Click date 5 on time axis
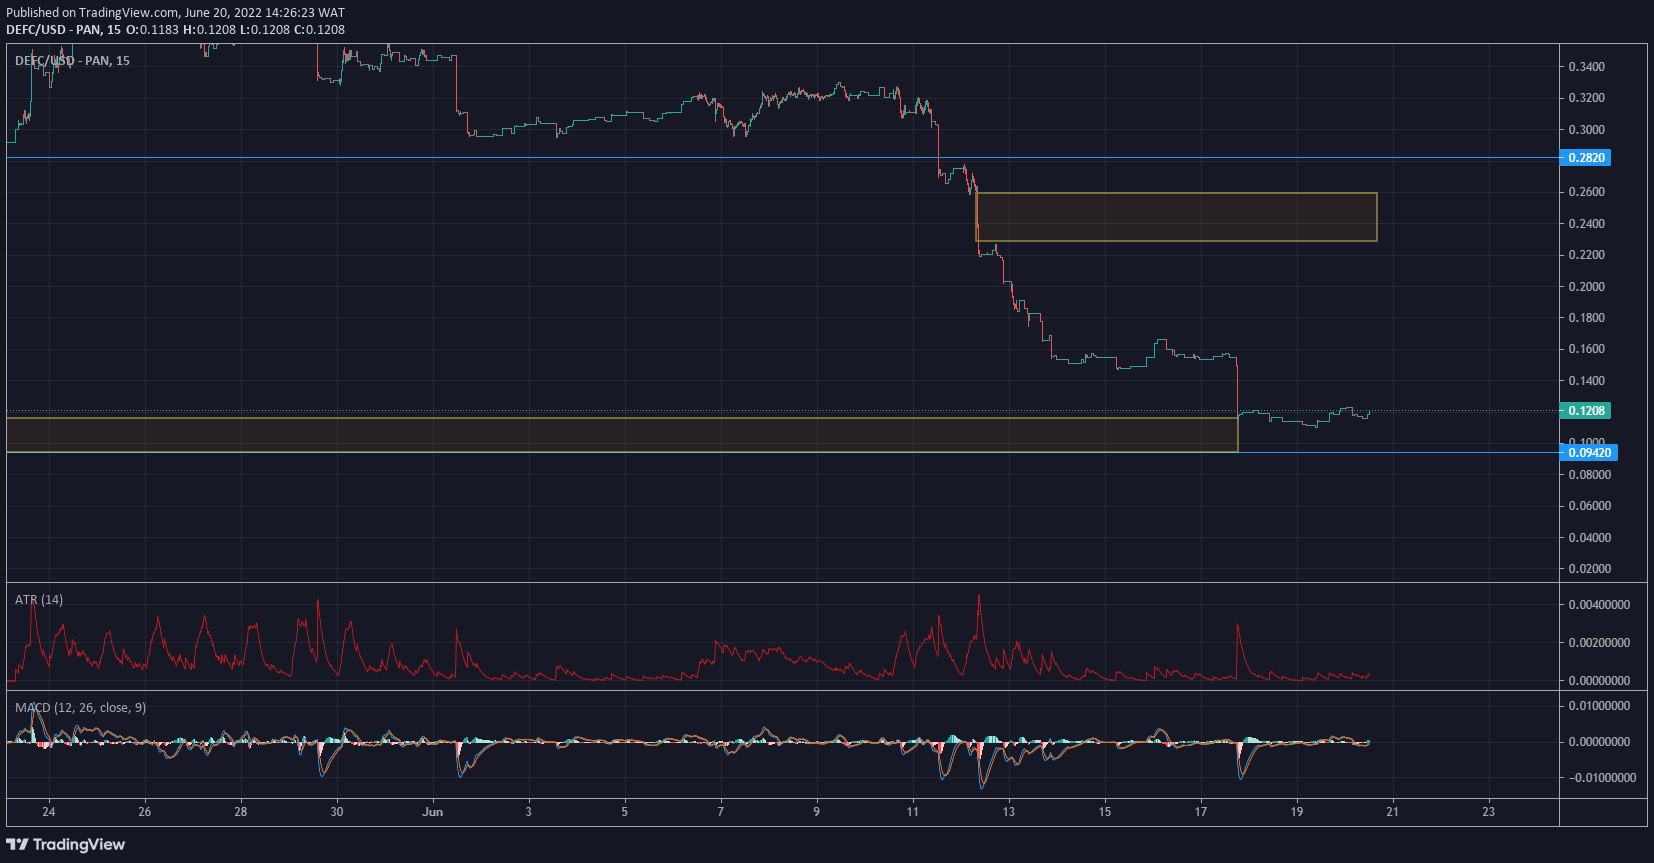Viewport: 1654px width, 863px height. click(625, 812)
